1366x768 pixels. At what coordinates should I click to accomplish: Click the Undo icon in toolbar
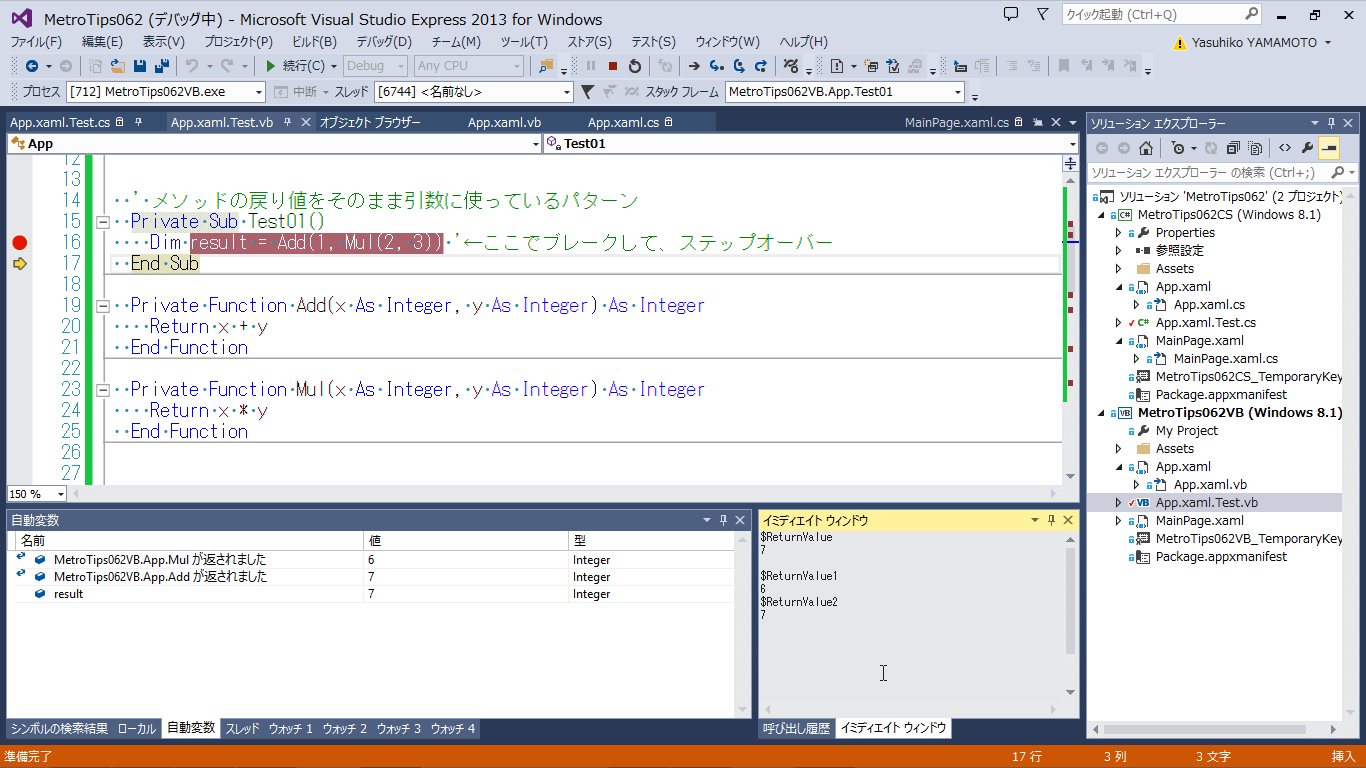pyautogui.click(x=192, y=66)
